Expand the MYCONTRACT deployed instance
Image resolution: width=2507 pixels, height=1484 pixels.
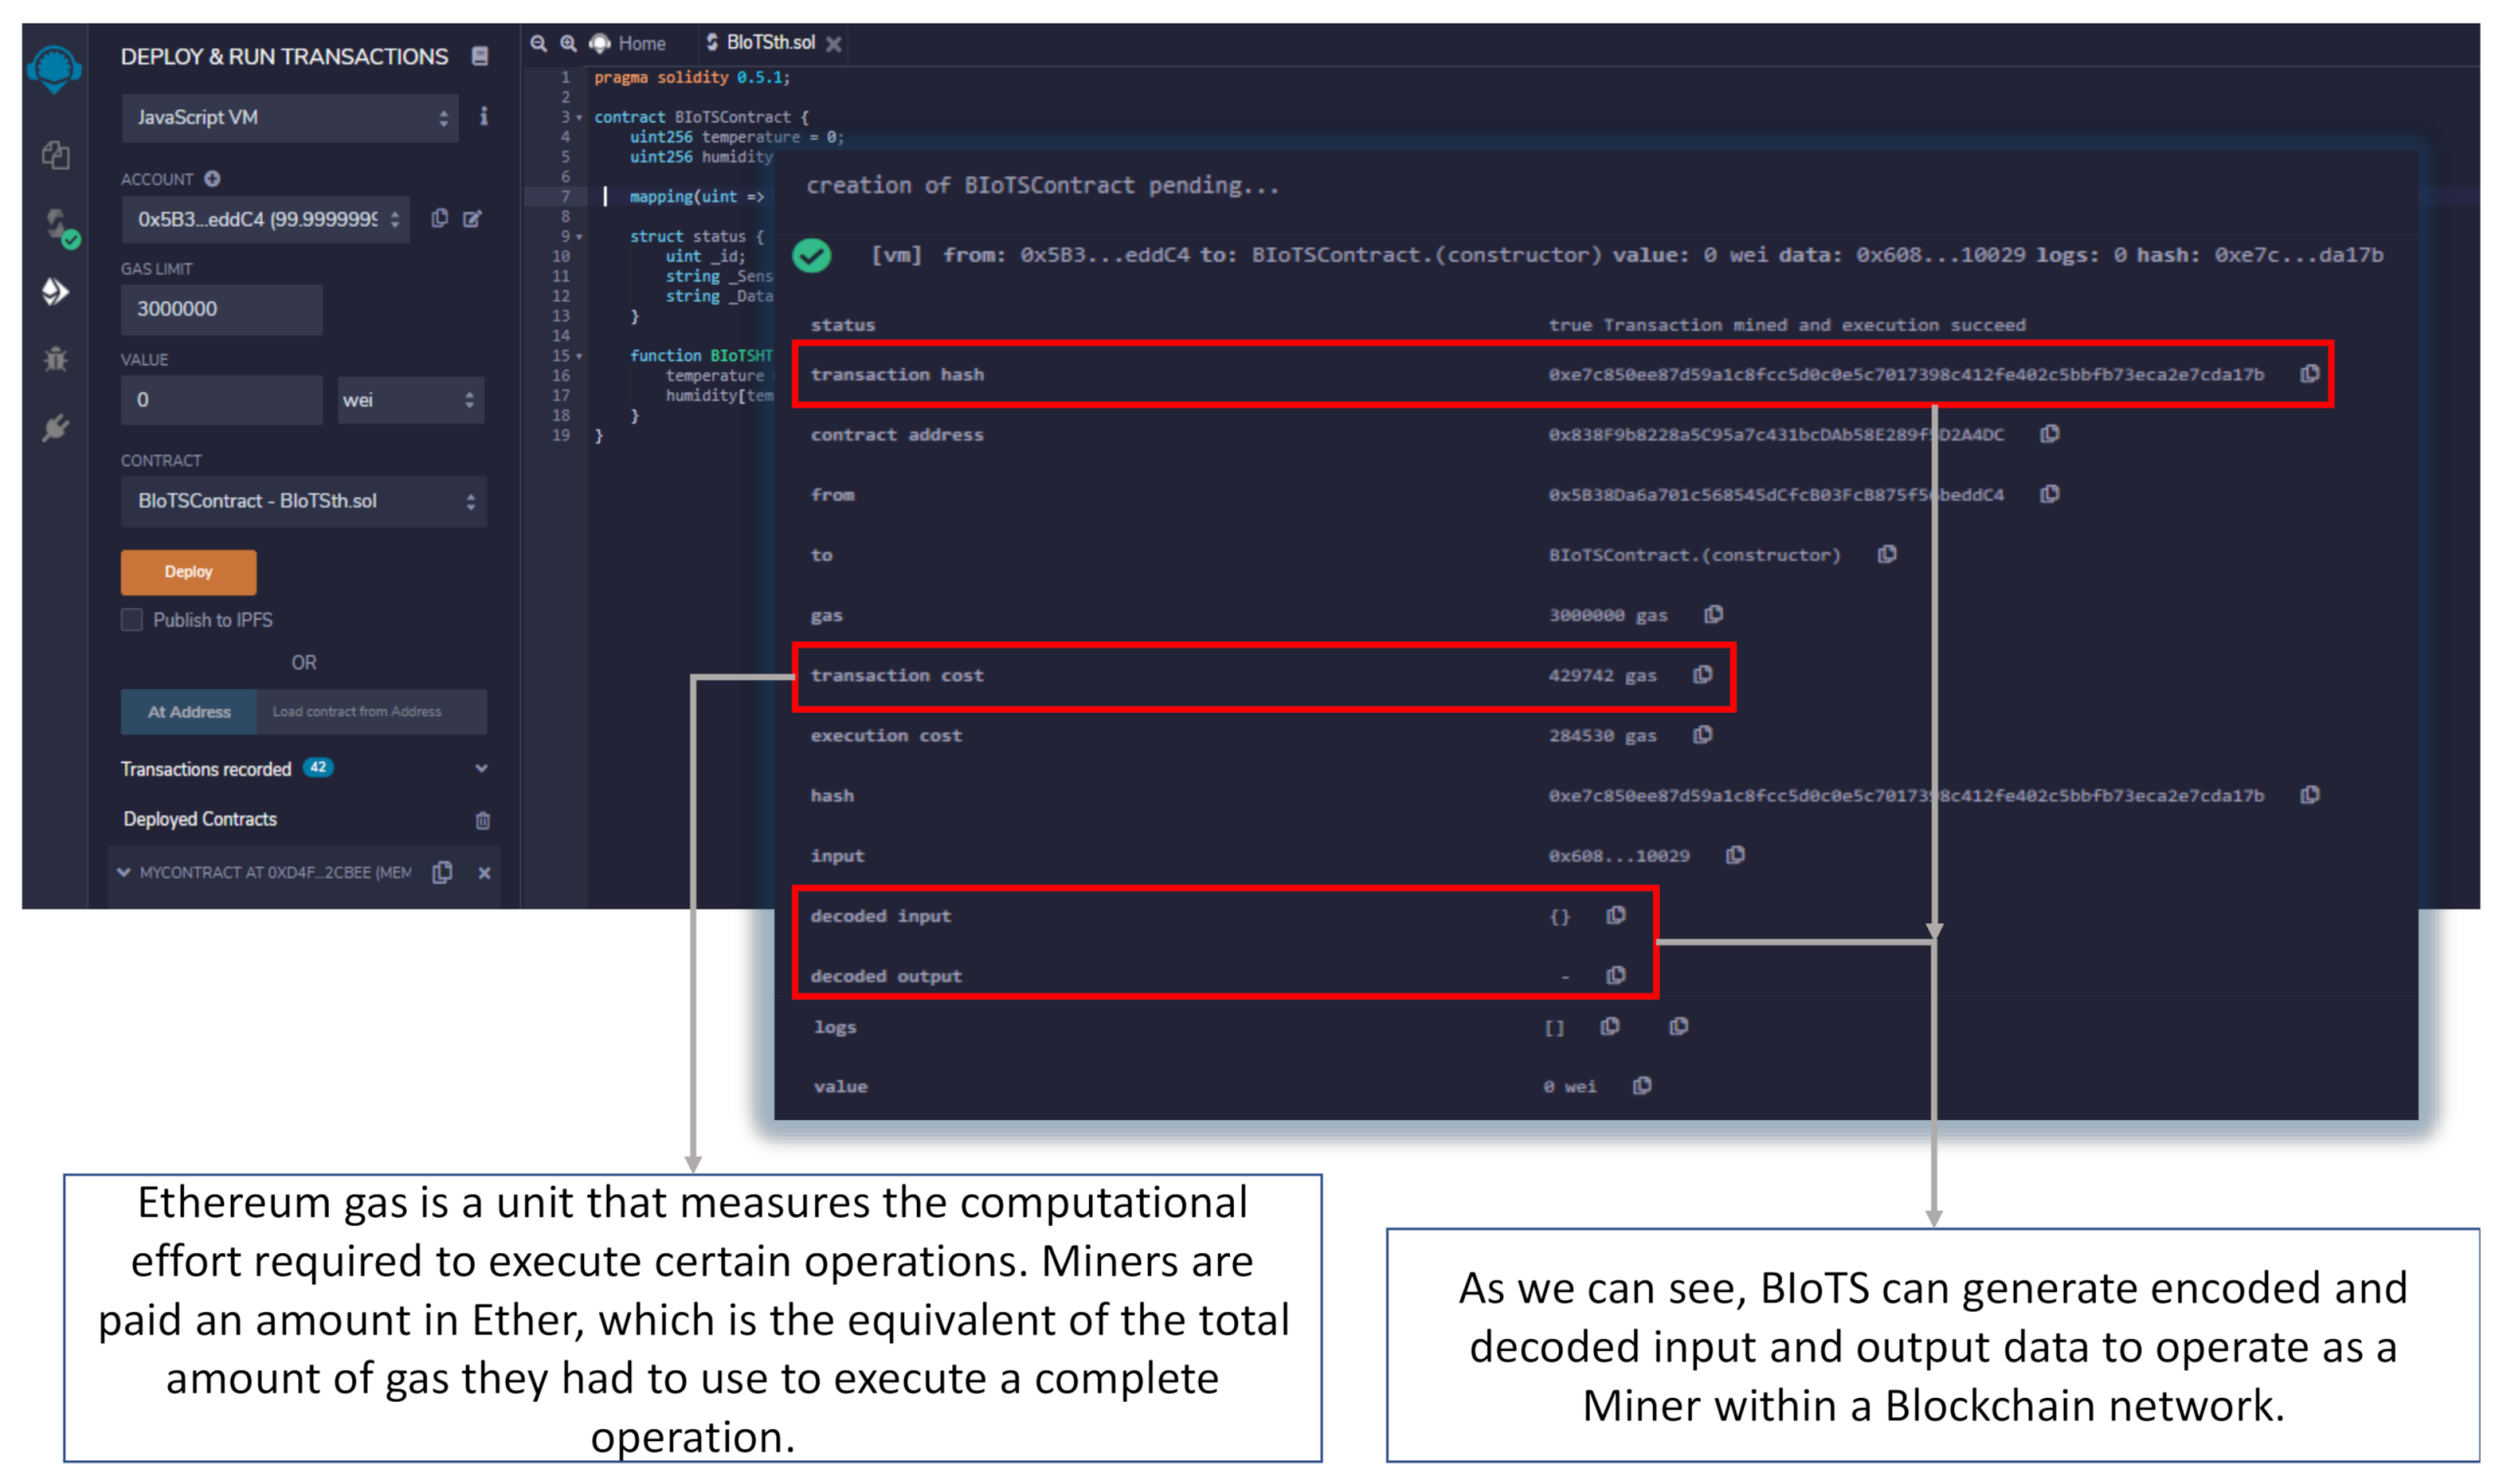124,872
